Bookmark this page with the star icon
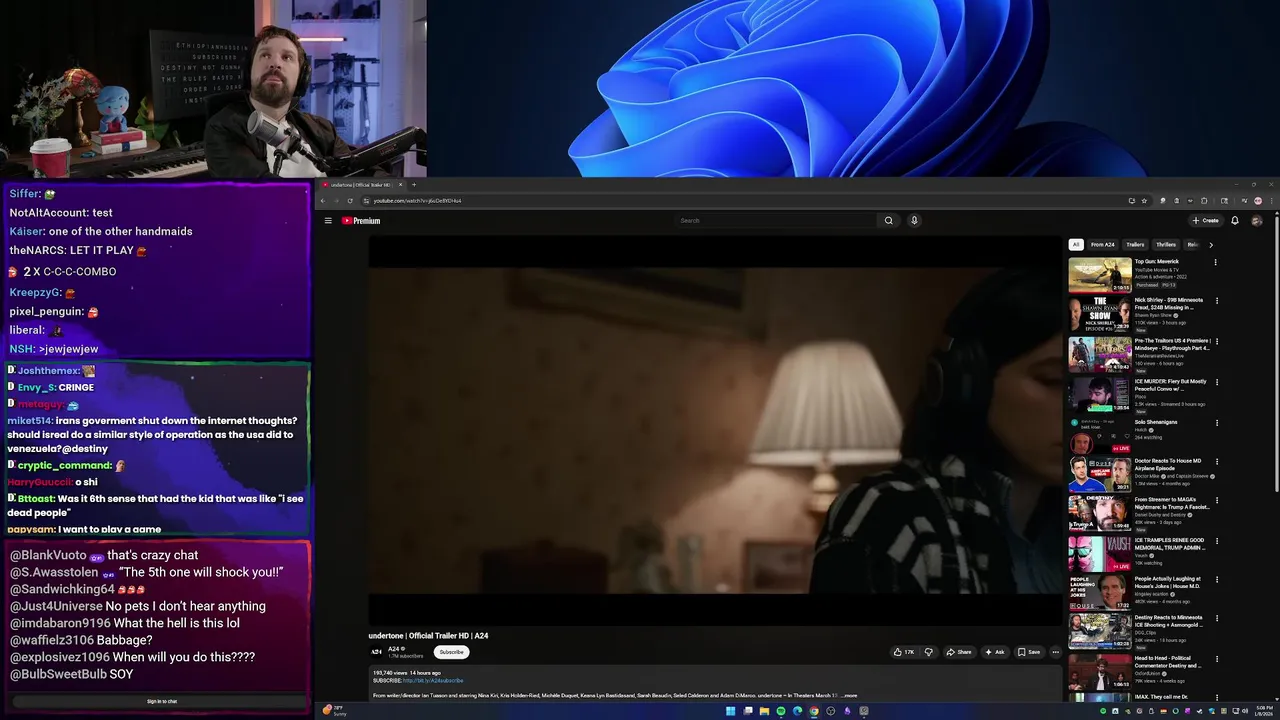Image resolution: width=1280 pixels, height=720 pixels. (x=1144, y=201)
